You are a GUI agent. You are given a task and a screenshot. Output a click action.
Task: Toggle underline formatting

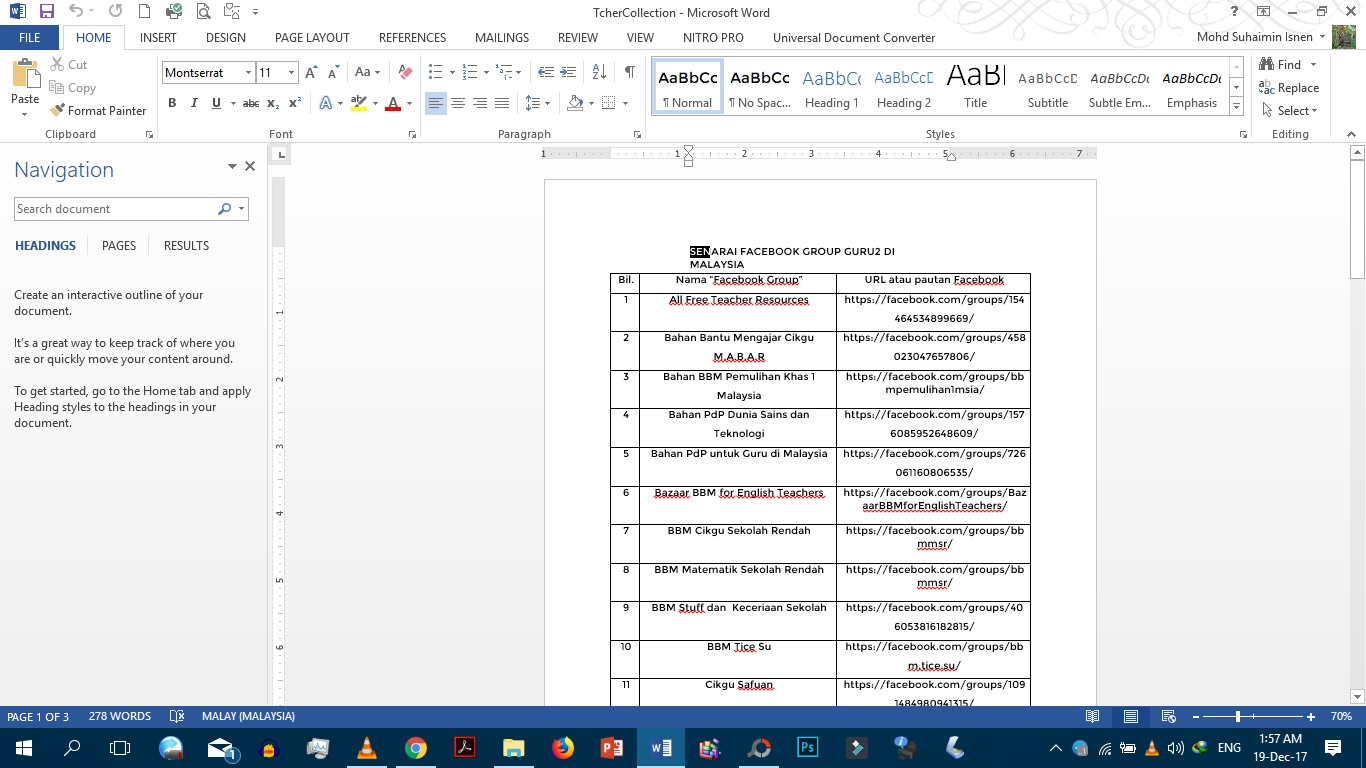point(215,103)
